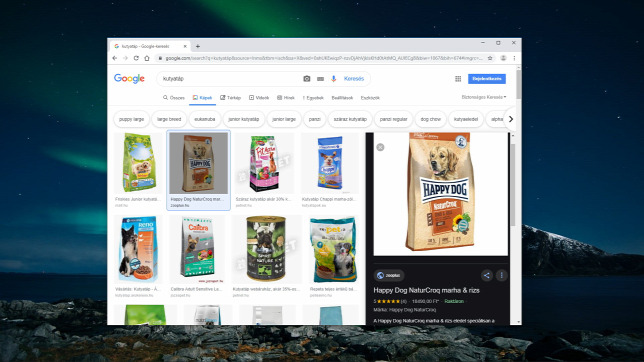Open the Calibra dog food thumbnail
Image resolution: width=644 pixels, height=362 pixels.
pyautogui.click(x=198, y=248)
